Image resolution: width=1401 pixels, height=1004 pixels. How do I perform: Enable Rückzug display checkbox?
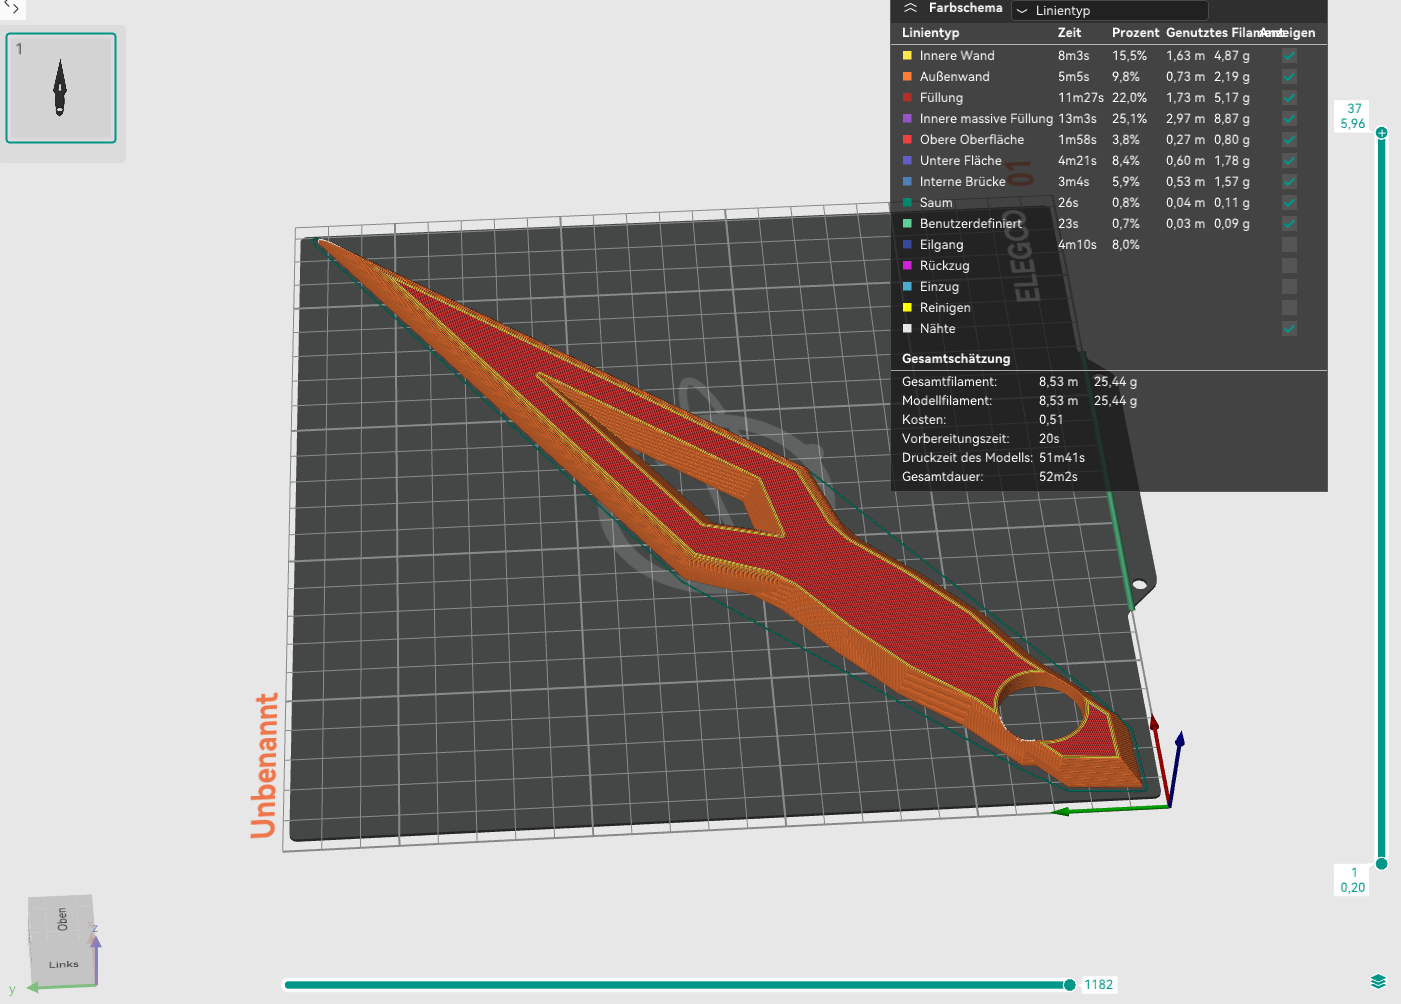[1289, 266]
